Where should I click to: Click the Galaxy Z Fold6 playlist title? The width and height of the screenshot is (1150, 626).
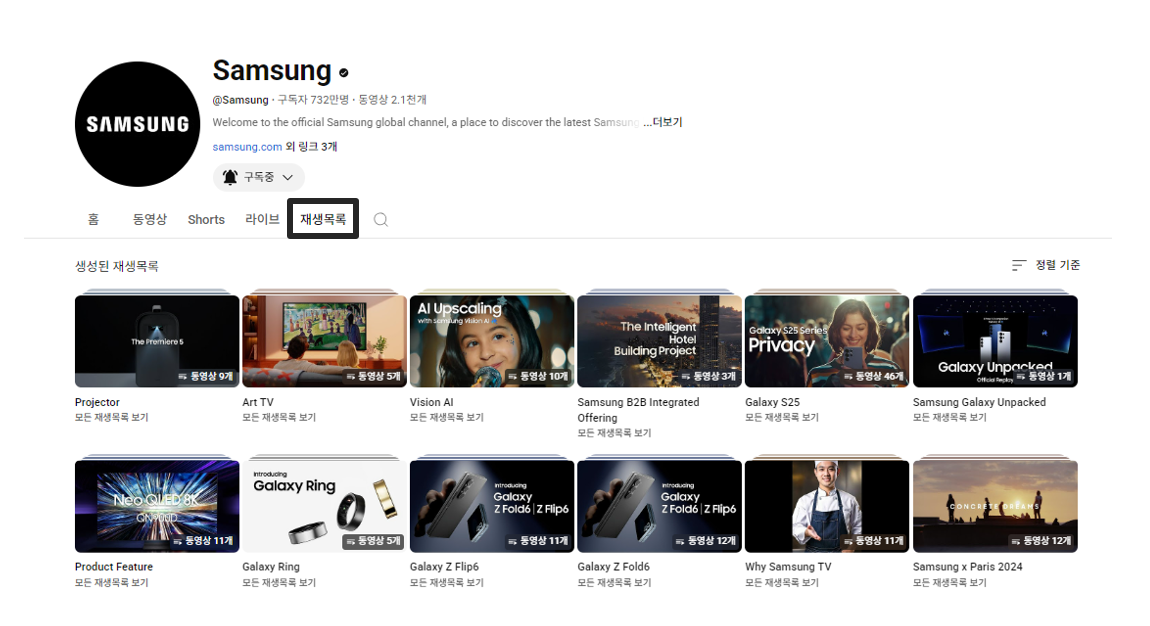[613, 567]
